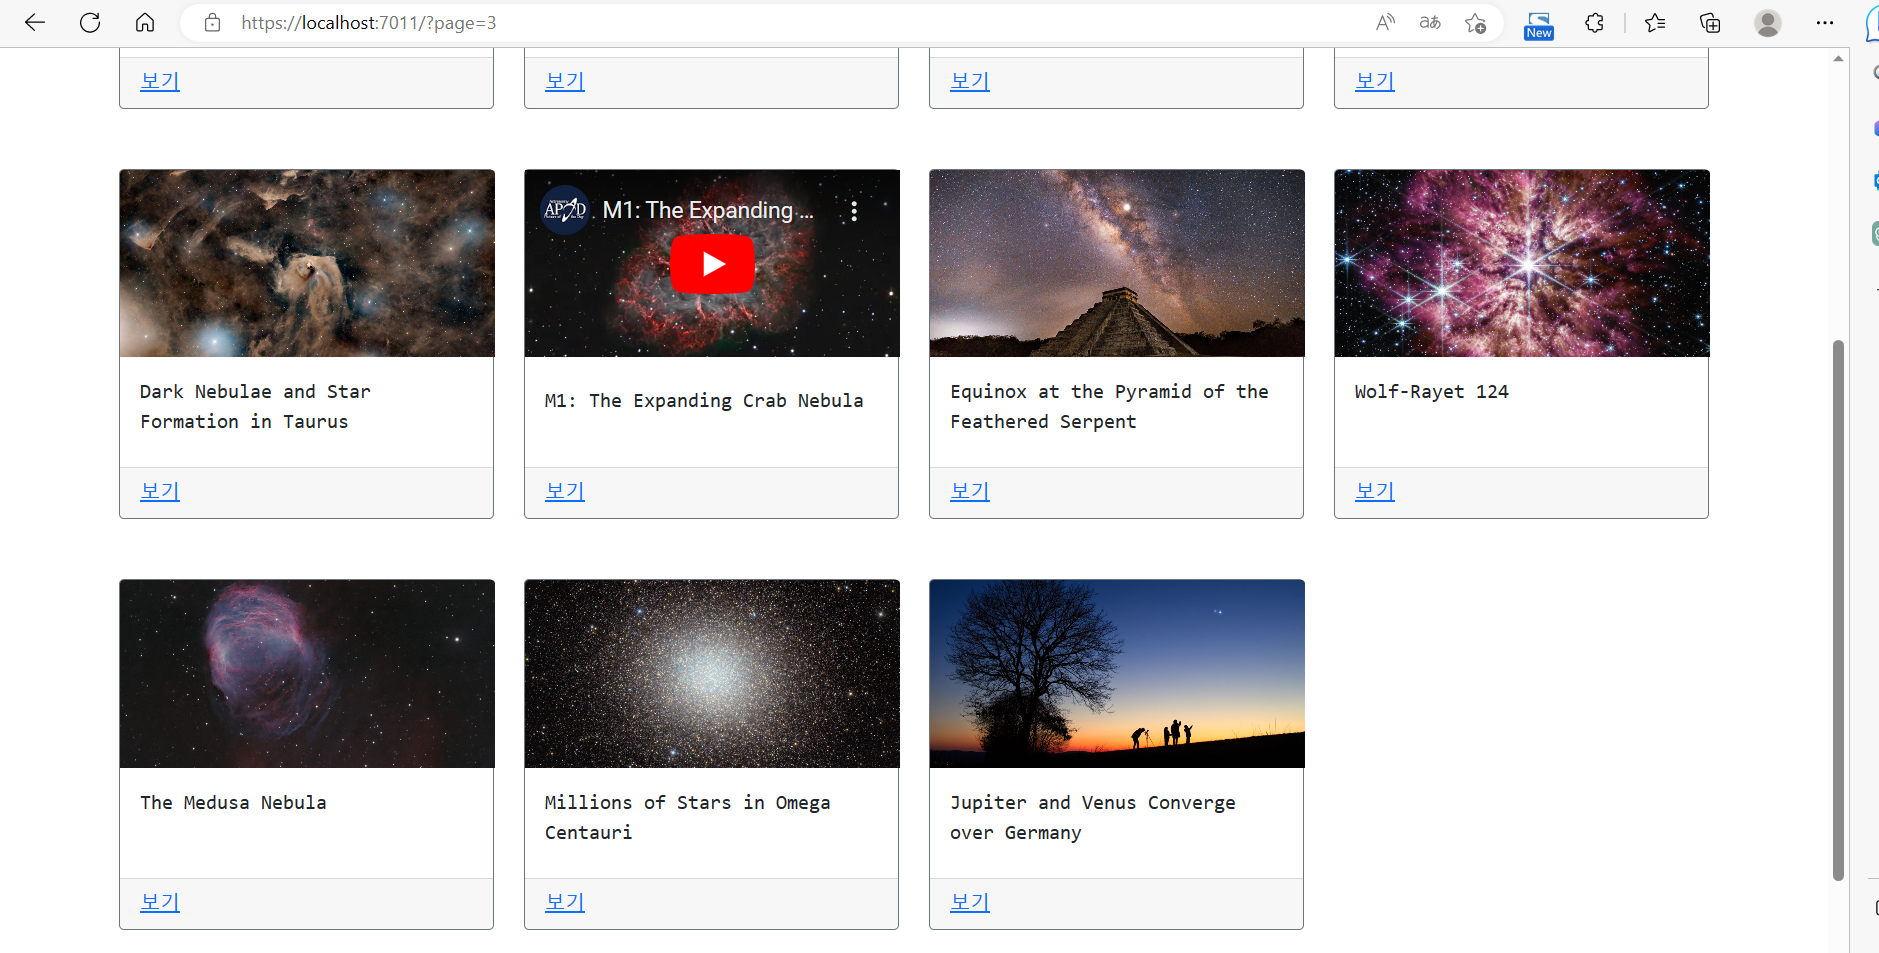Open the Collections icon

1710,22
